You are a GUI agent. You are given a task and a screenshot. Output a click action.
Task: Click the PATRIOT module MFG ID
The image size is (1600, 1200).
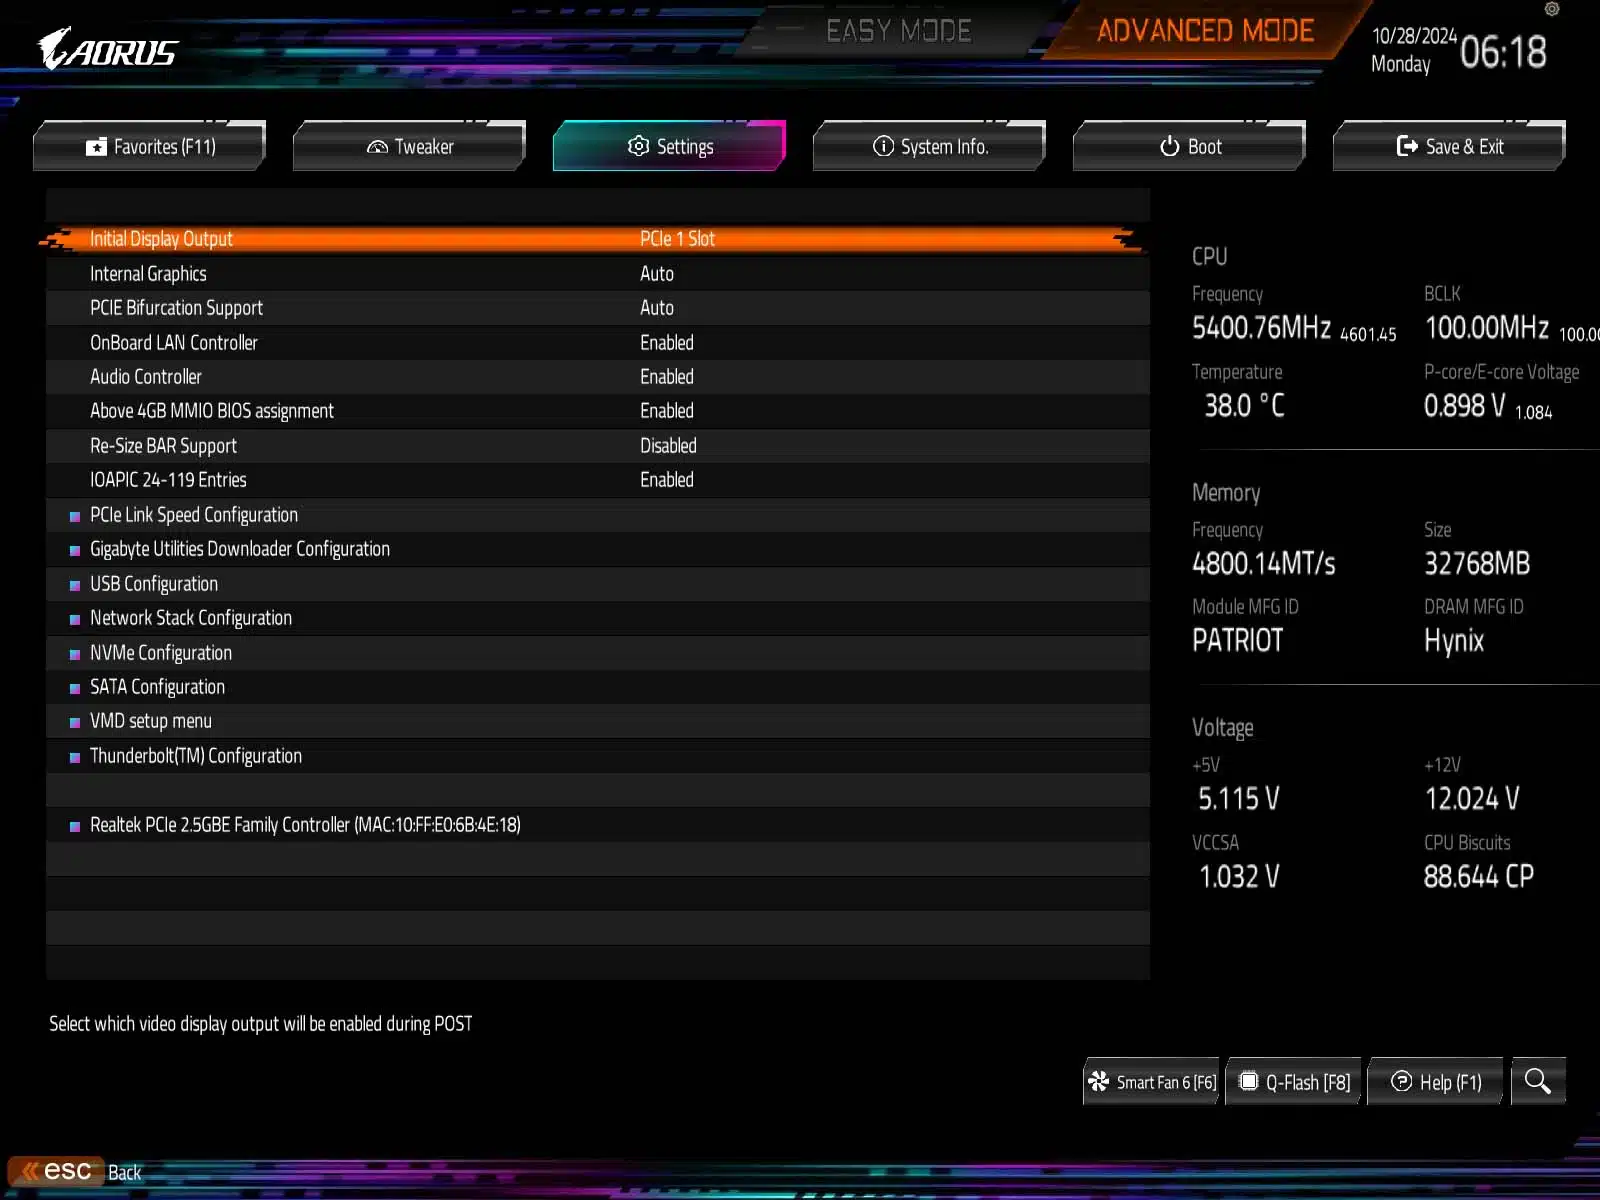1237,640
